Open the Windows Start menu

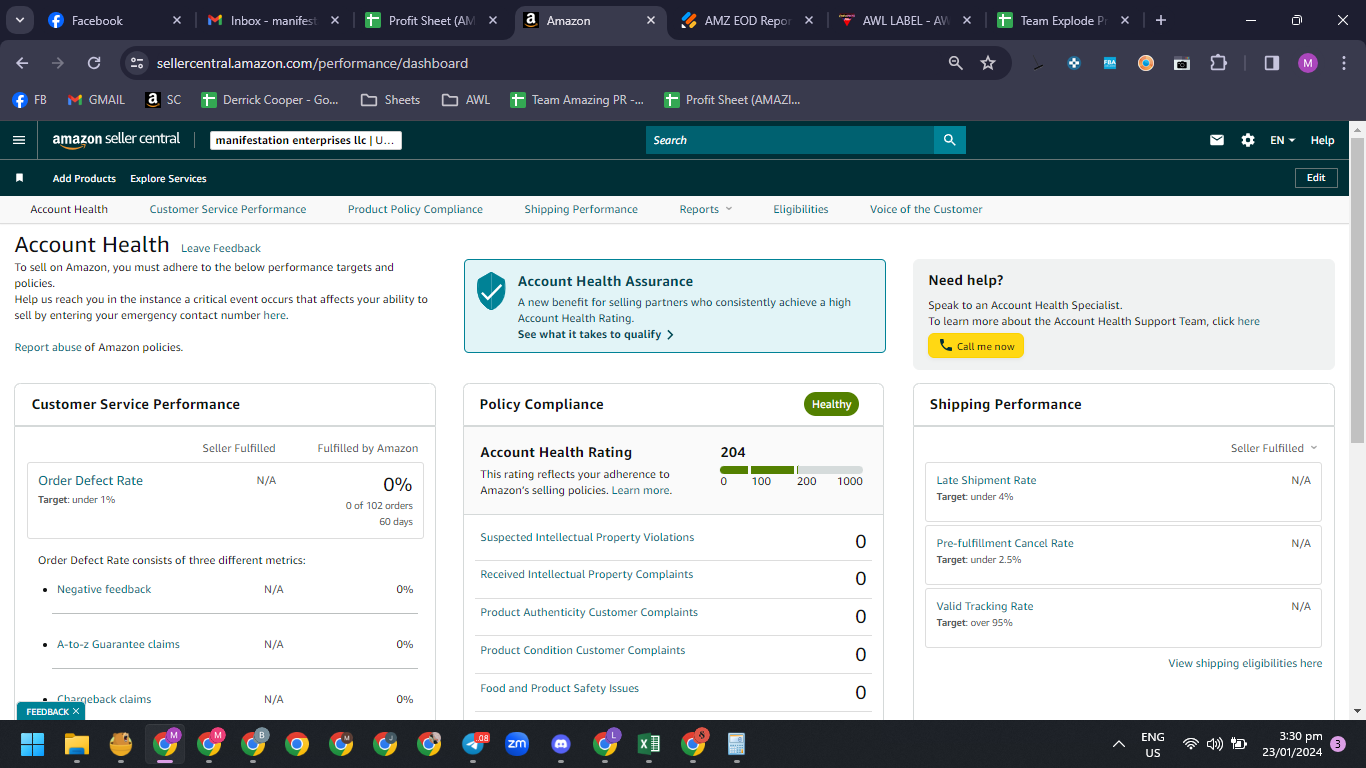[33, 744]
